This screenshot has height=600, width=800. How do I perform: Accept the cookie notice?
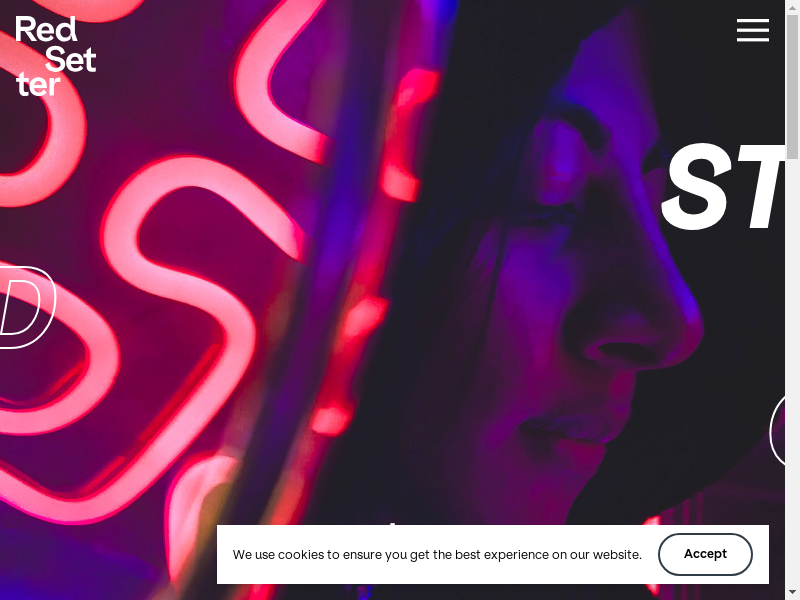coord(705,554)
